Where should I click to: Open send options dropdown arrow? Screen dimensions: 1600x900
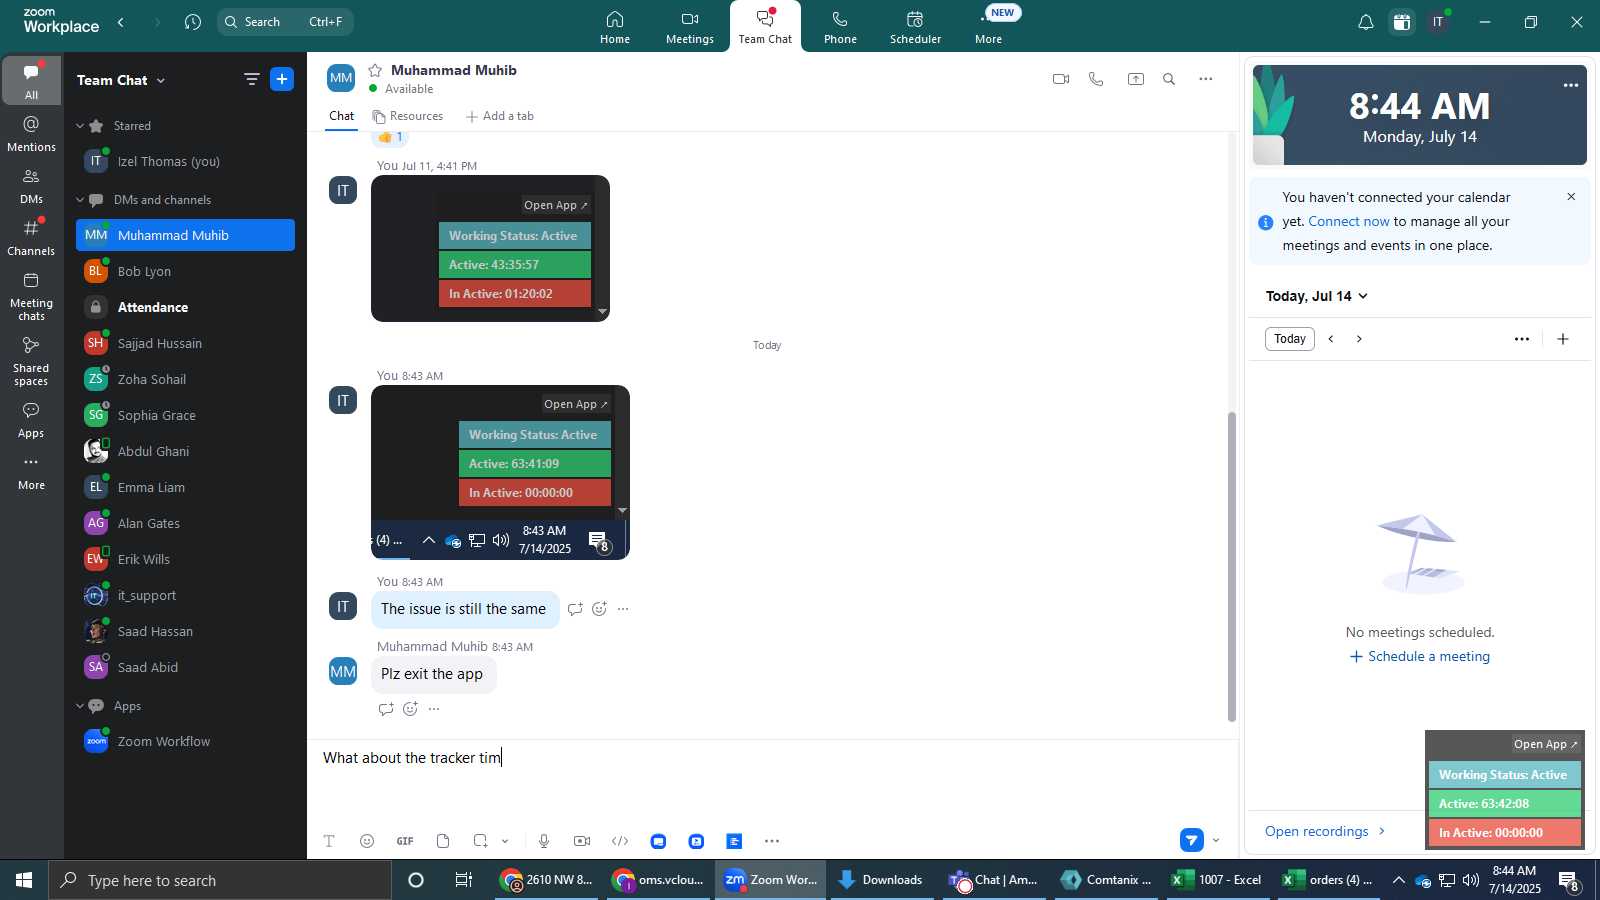[x=1216, y=840]
